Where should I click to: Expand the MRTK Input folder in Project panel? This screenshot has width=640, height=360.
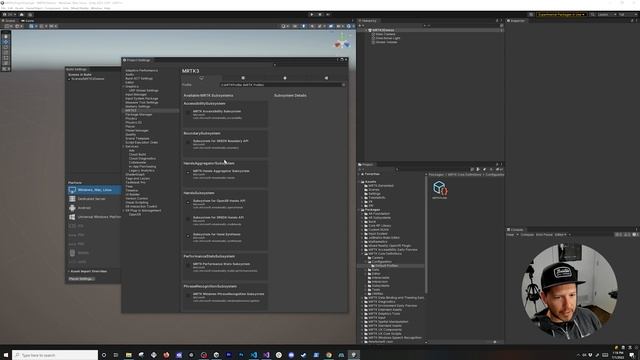[362, 318]
